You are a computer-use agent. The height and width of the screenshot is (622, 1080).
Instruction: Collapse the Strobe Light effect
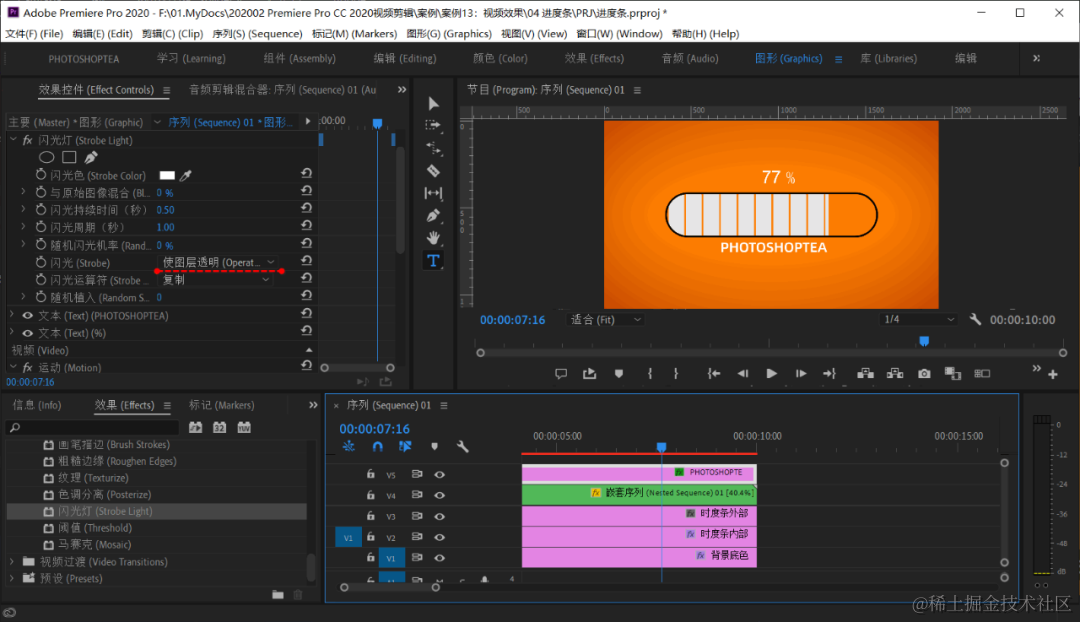tap(13, 140)
